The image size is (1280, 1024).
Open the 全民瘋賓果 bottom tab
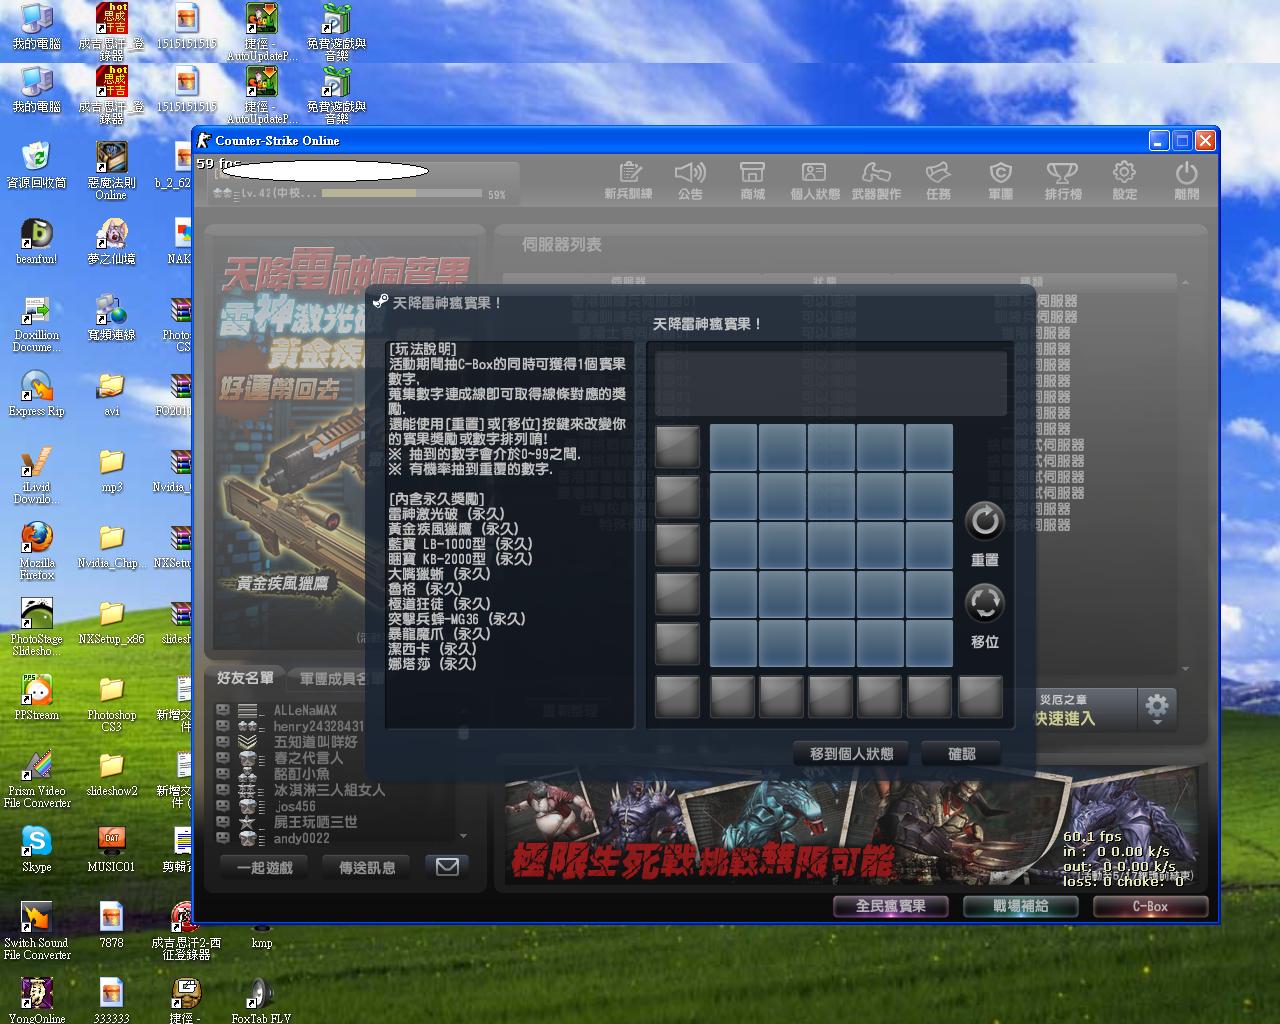[890, 906]
